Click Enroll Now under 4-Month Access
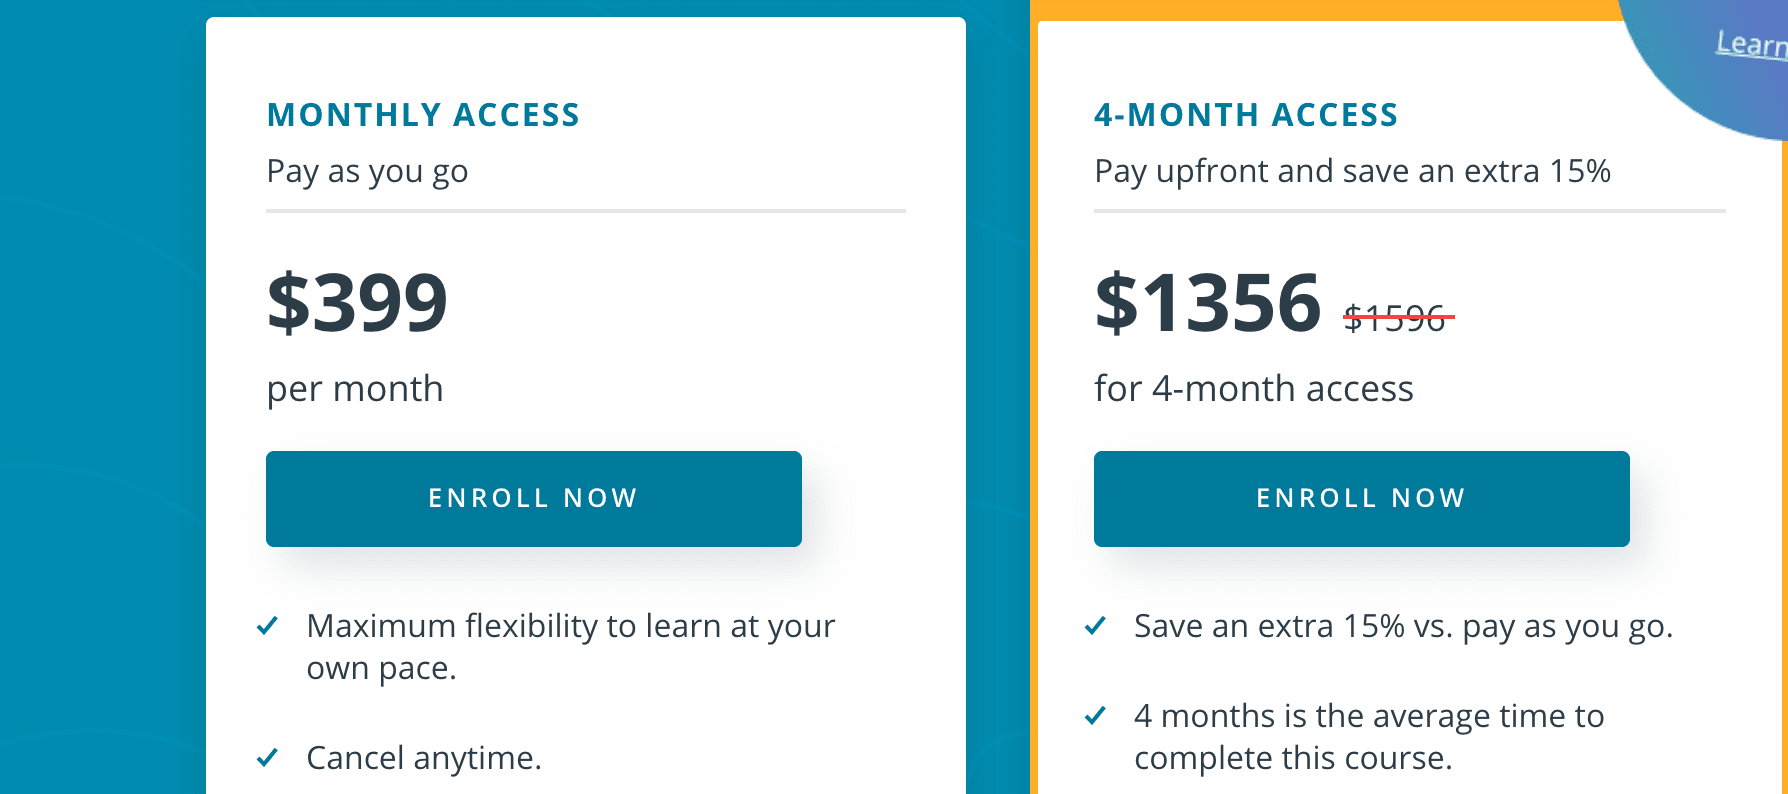This screenshot has width=1788, height=794. pyautogui.click(x=1361, y=498)
